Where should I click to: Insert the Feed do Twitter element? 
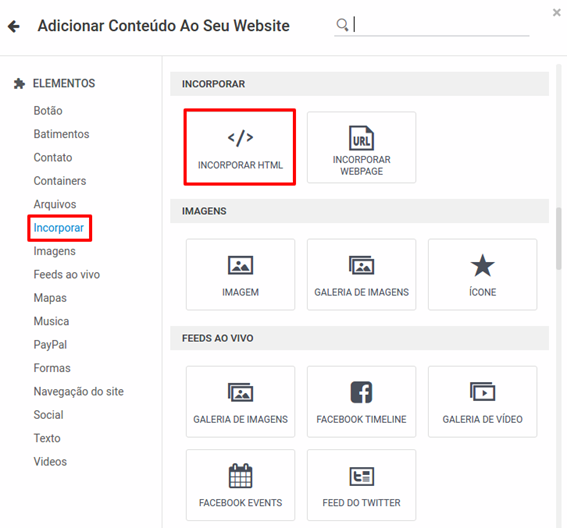point(361,485)
